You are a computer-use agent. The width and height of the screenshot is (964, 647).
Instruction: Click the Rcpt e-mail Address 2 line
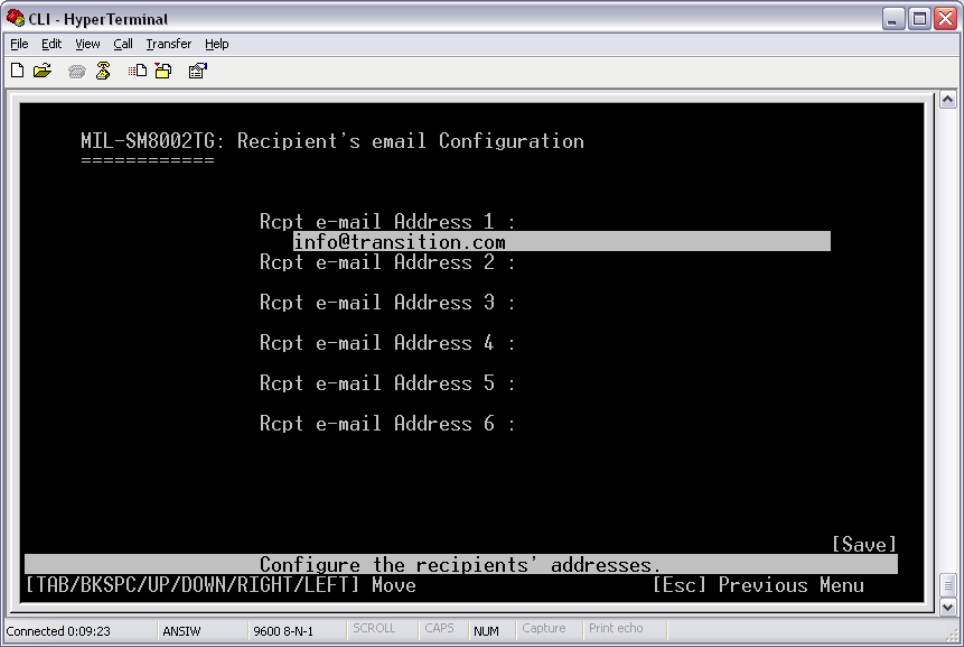tap(386, 263)
